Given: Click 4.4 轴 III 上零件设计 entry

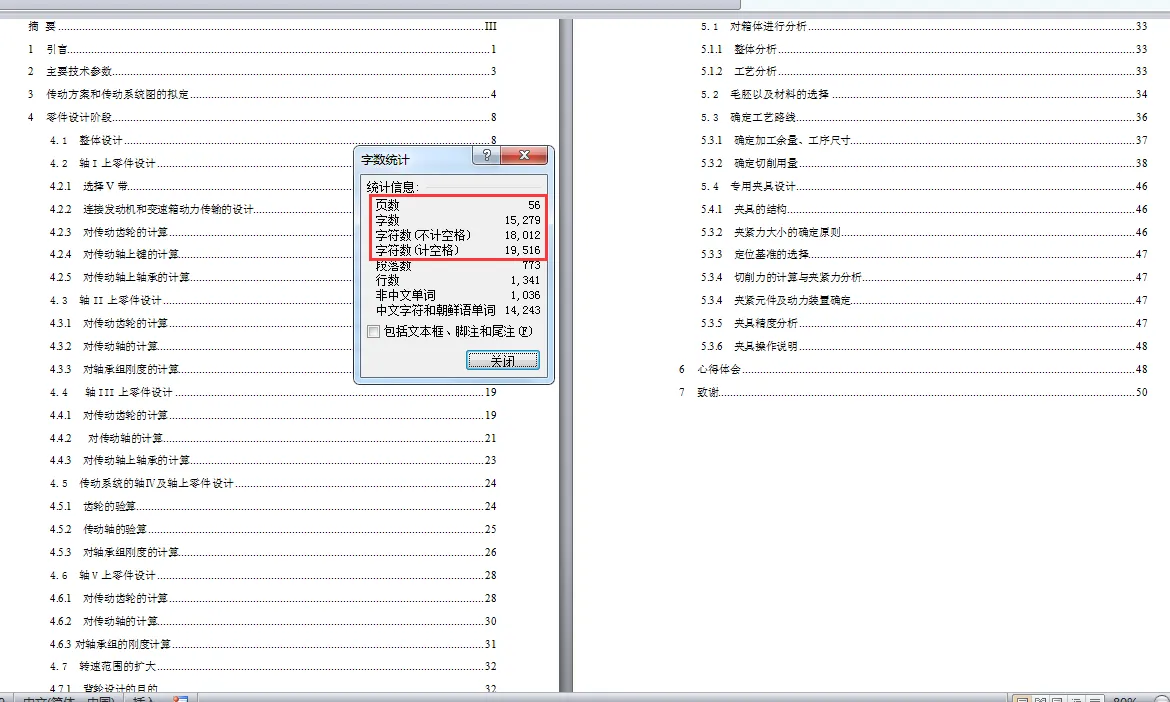Looking at the screenshot, I should pyautogui.click(x=273, y=392).
